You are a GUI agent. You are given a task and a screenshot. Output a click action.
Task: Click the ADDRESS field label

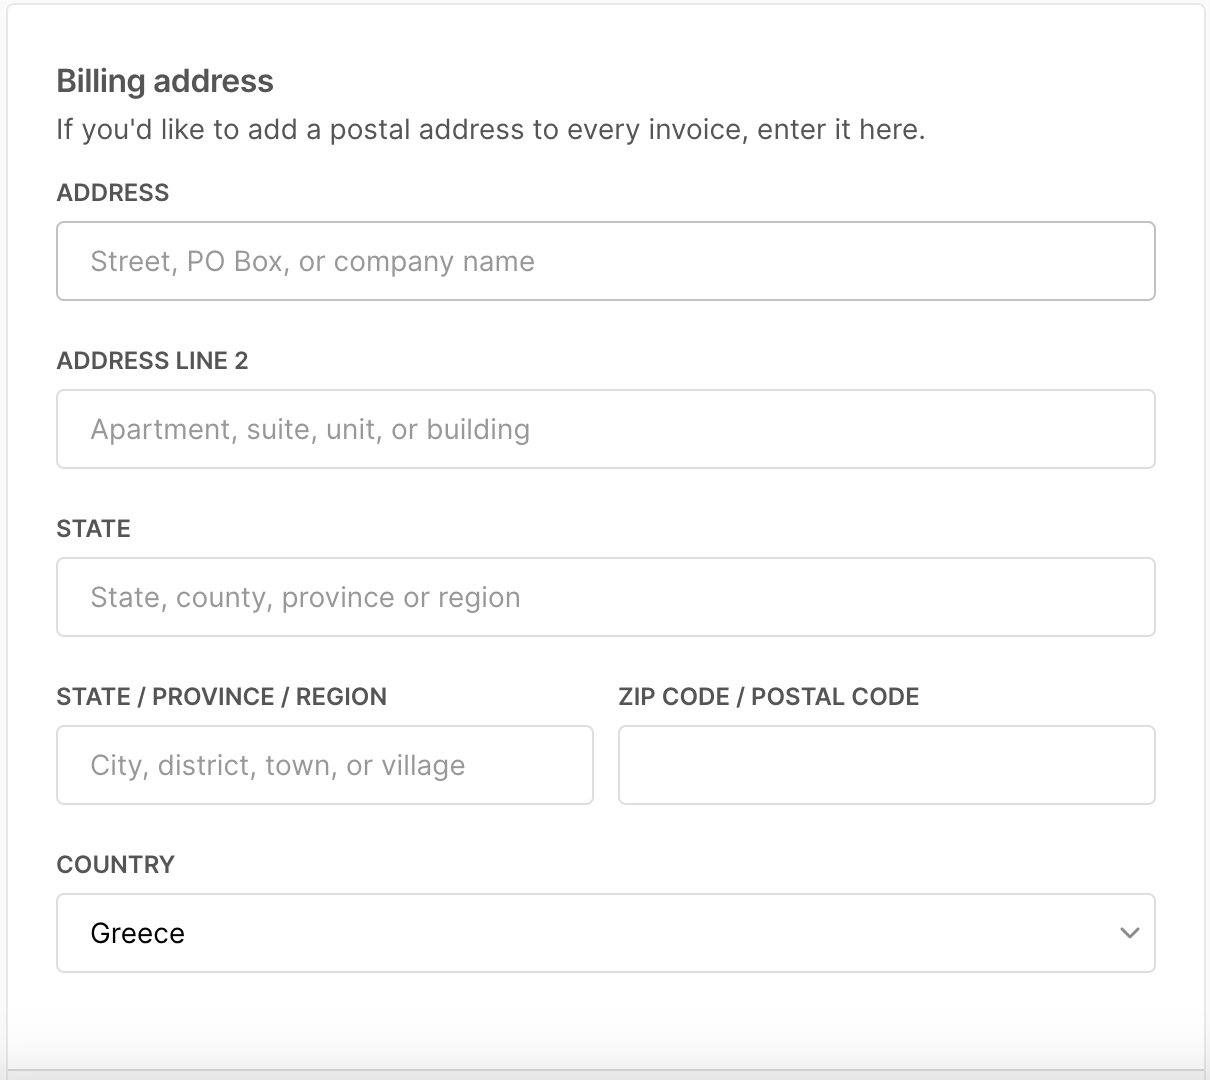coord(113,193)
